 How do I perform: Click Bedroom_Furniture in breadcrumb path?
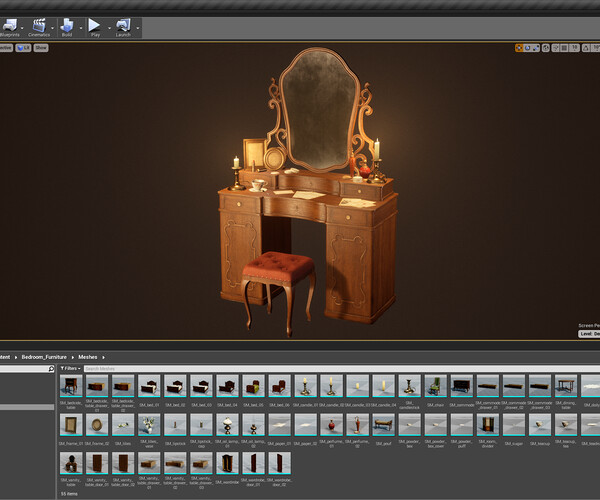coord(44,357)
